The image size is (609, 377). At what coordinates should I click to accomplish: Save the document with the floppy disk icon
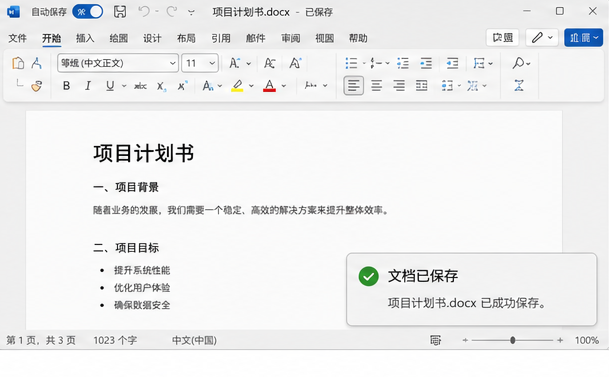[x=120, y=12]
